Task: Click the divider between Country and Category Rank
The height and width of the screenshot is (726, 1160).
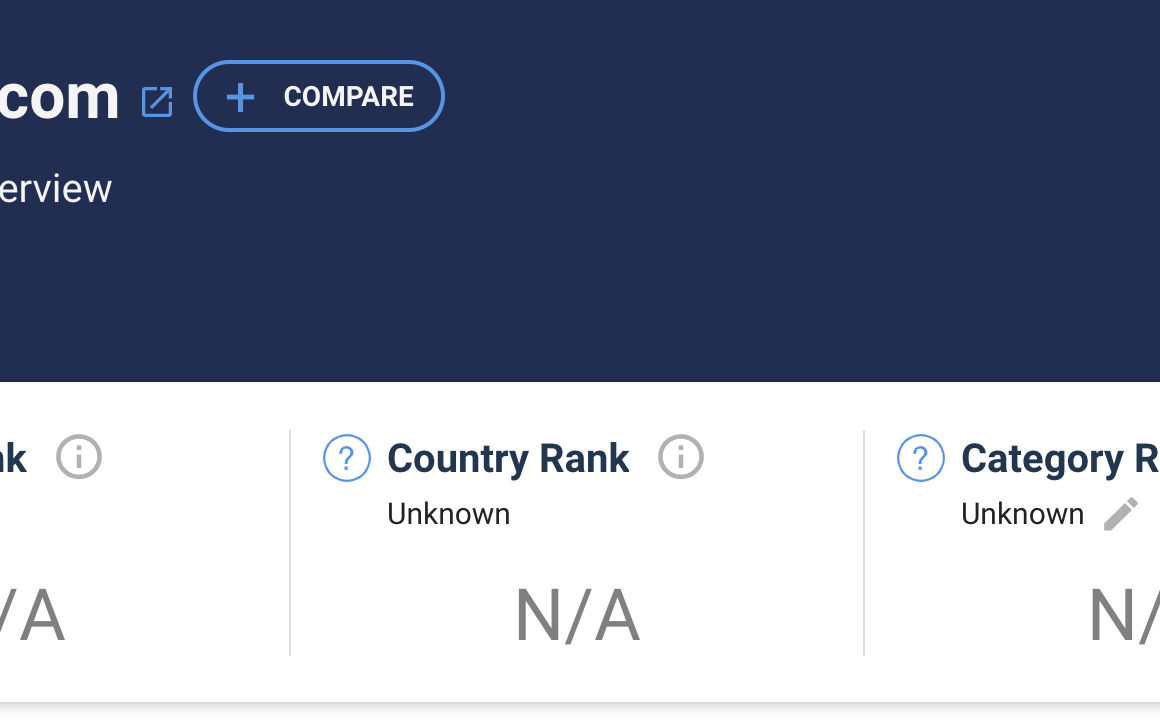Action: pos(864,543)
